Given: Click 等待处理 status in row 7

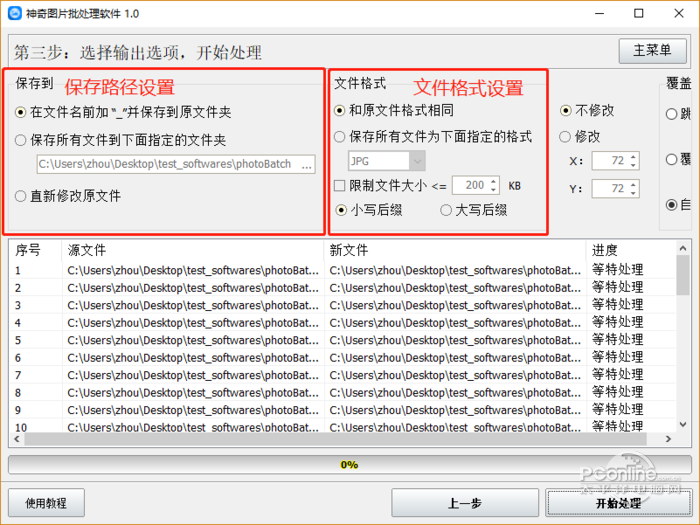Looking at the screenshot, I should [x=617, y=375].
